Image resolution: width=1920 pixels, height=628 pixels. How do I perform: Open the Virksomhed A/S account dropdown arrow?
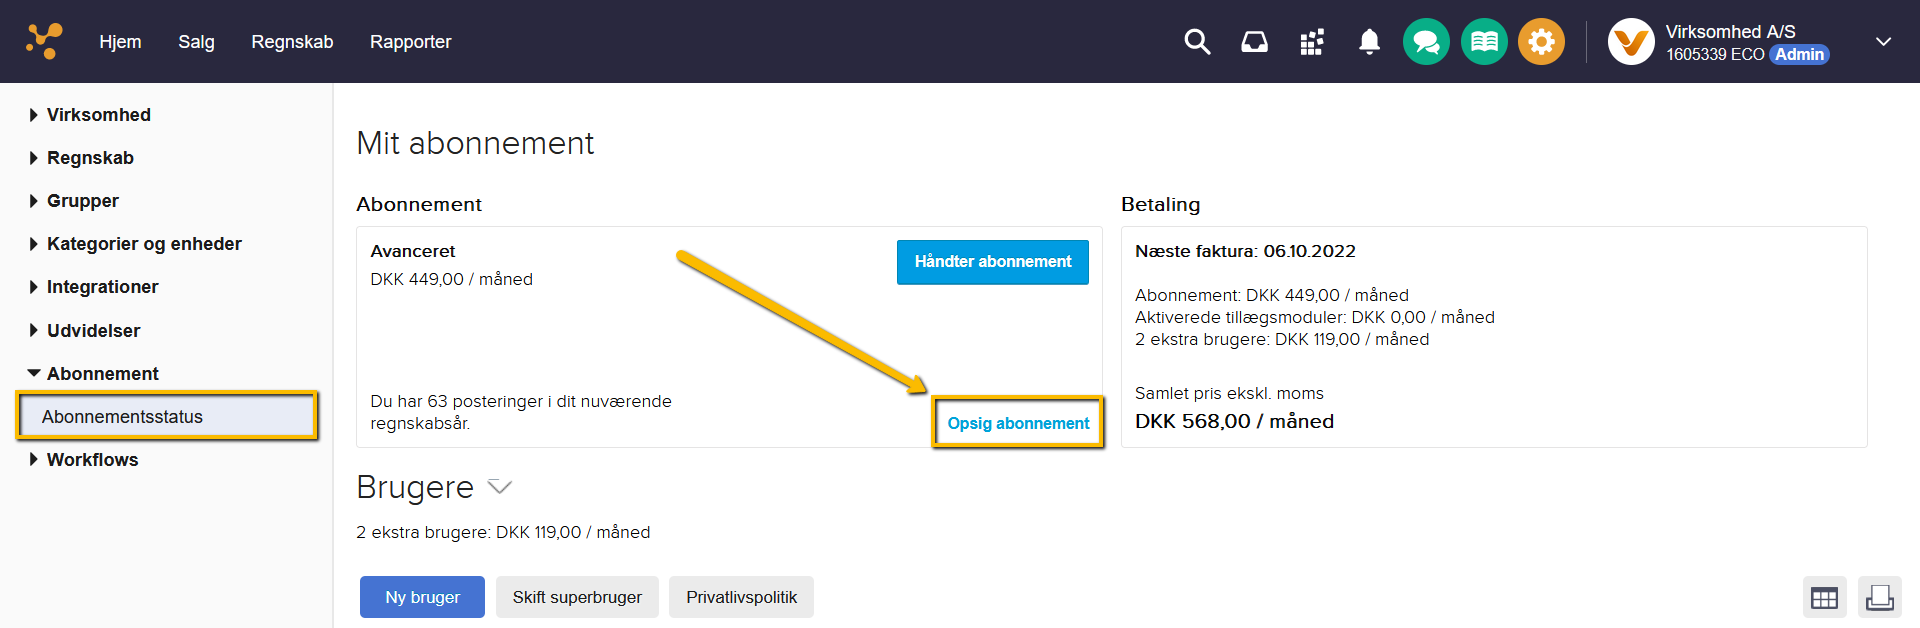tap(1883, 42)
